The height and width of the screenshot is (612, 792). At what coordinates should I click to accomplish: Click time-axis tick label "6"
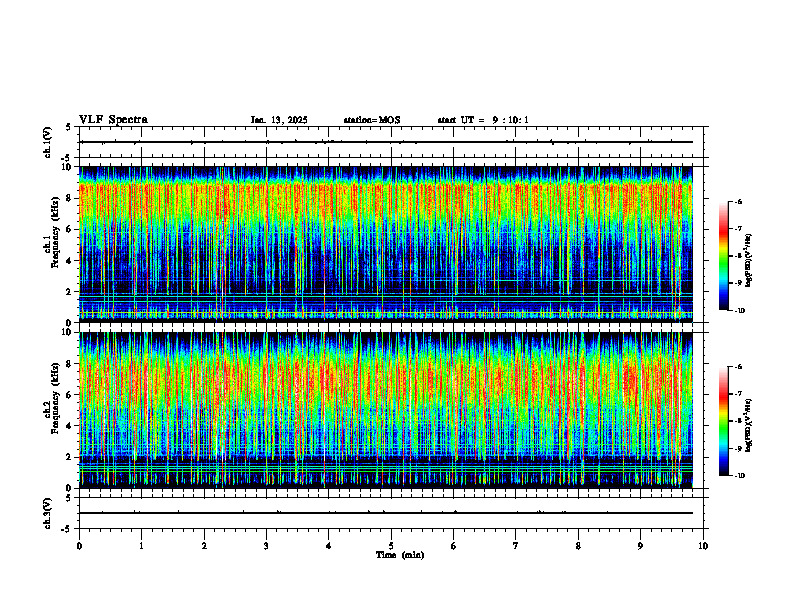[x=454, y=546]
